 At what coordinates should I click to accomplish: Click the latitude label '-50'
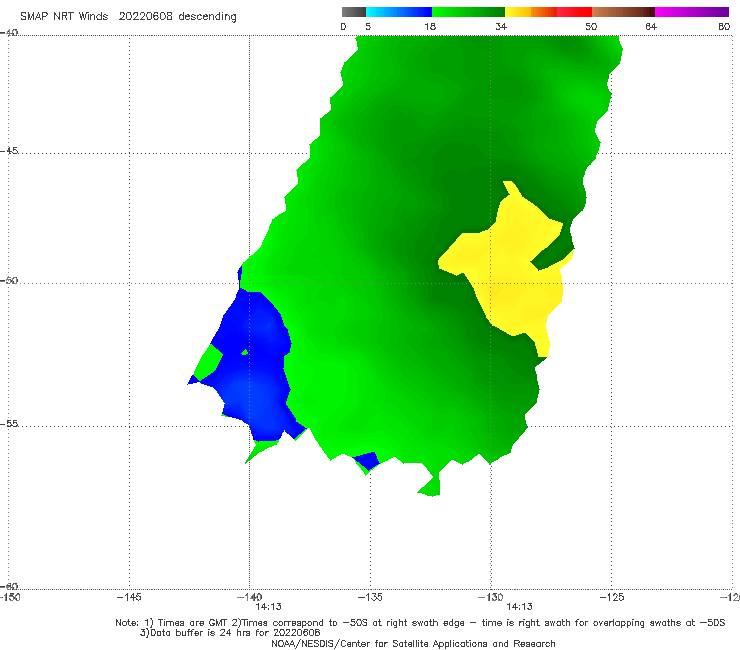pos(9,280)
